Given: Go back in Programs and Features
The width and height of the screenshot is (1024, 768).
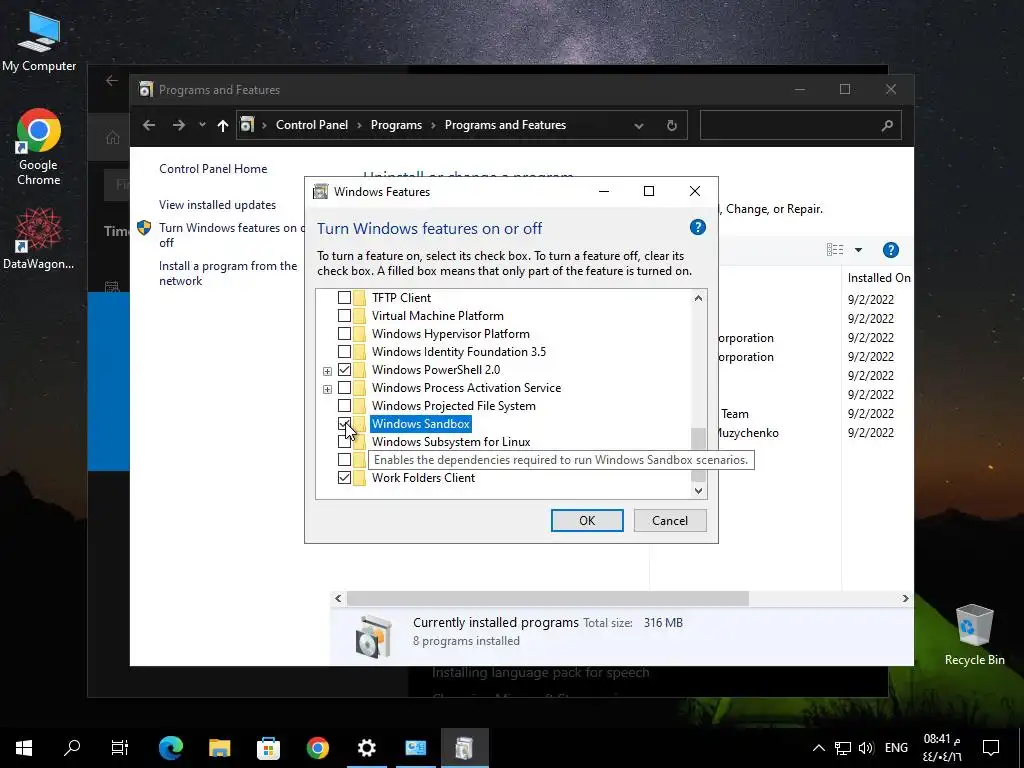Looking at the screenshot, I should coord(149,125).
